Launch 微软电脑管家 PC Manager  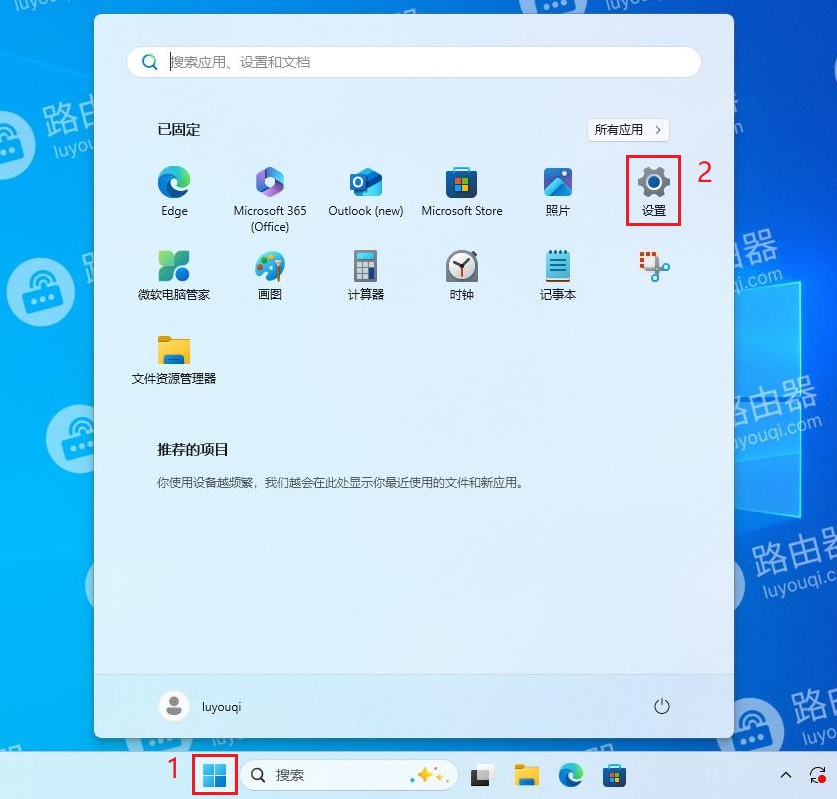pyautogui.click(x=174, y=275)
